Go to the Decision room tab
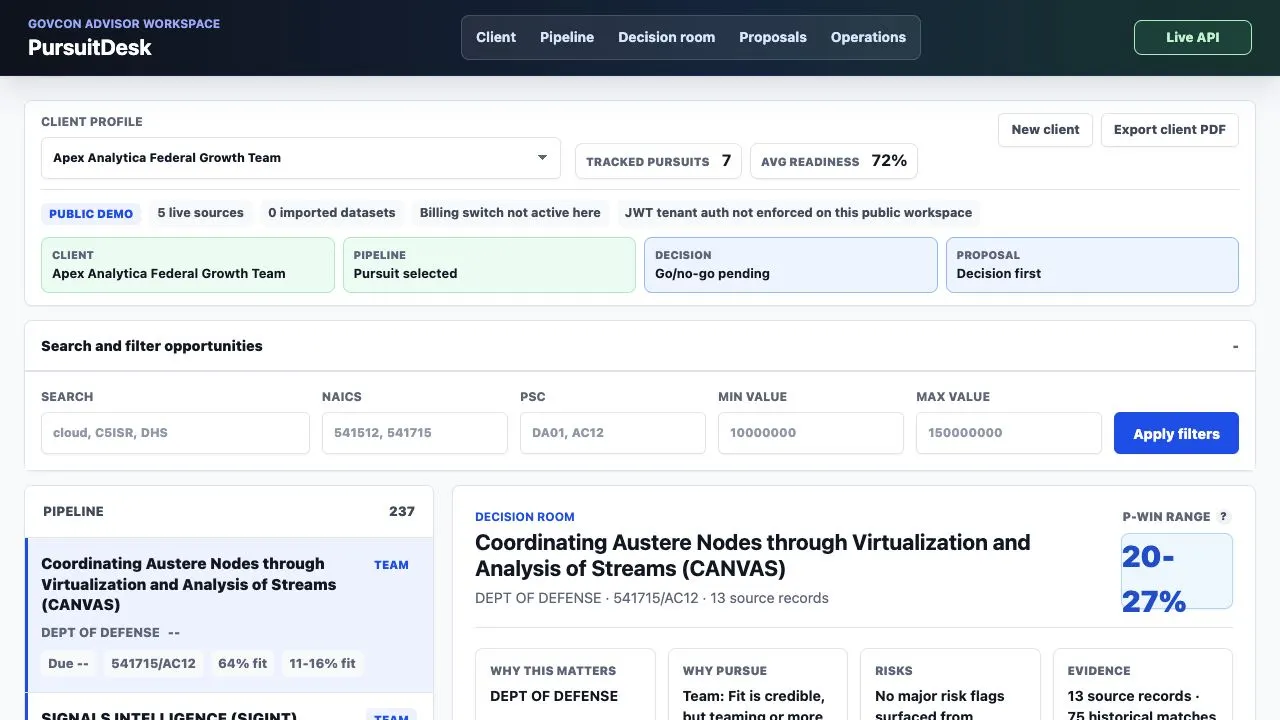1280x720 pixels. pyautogui.click(x=666, y=37)
